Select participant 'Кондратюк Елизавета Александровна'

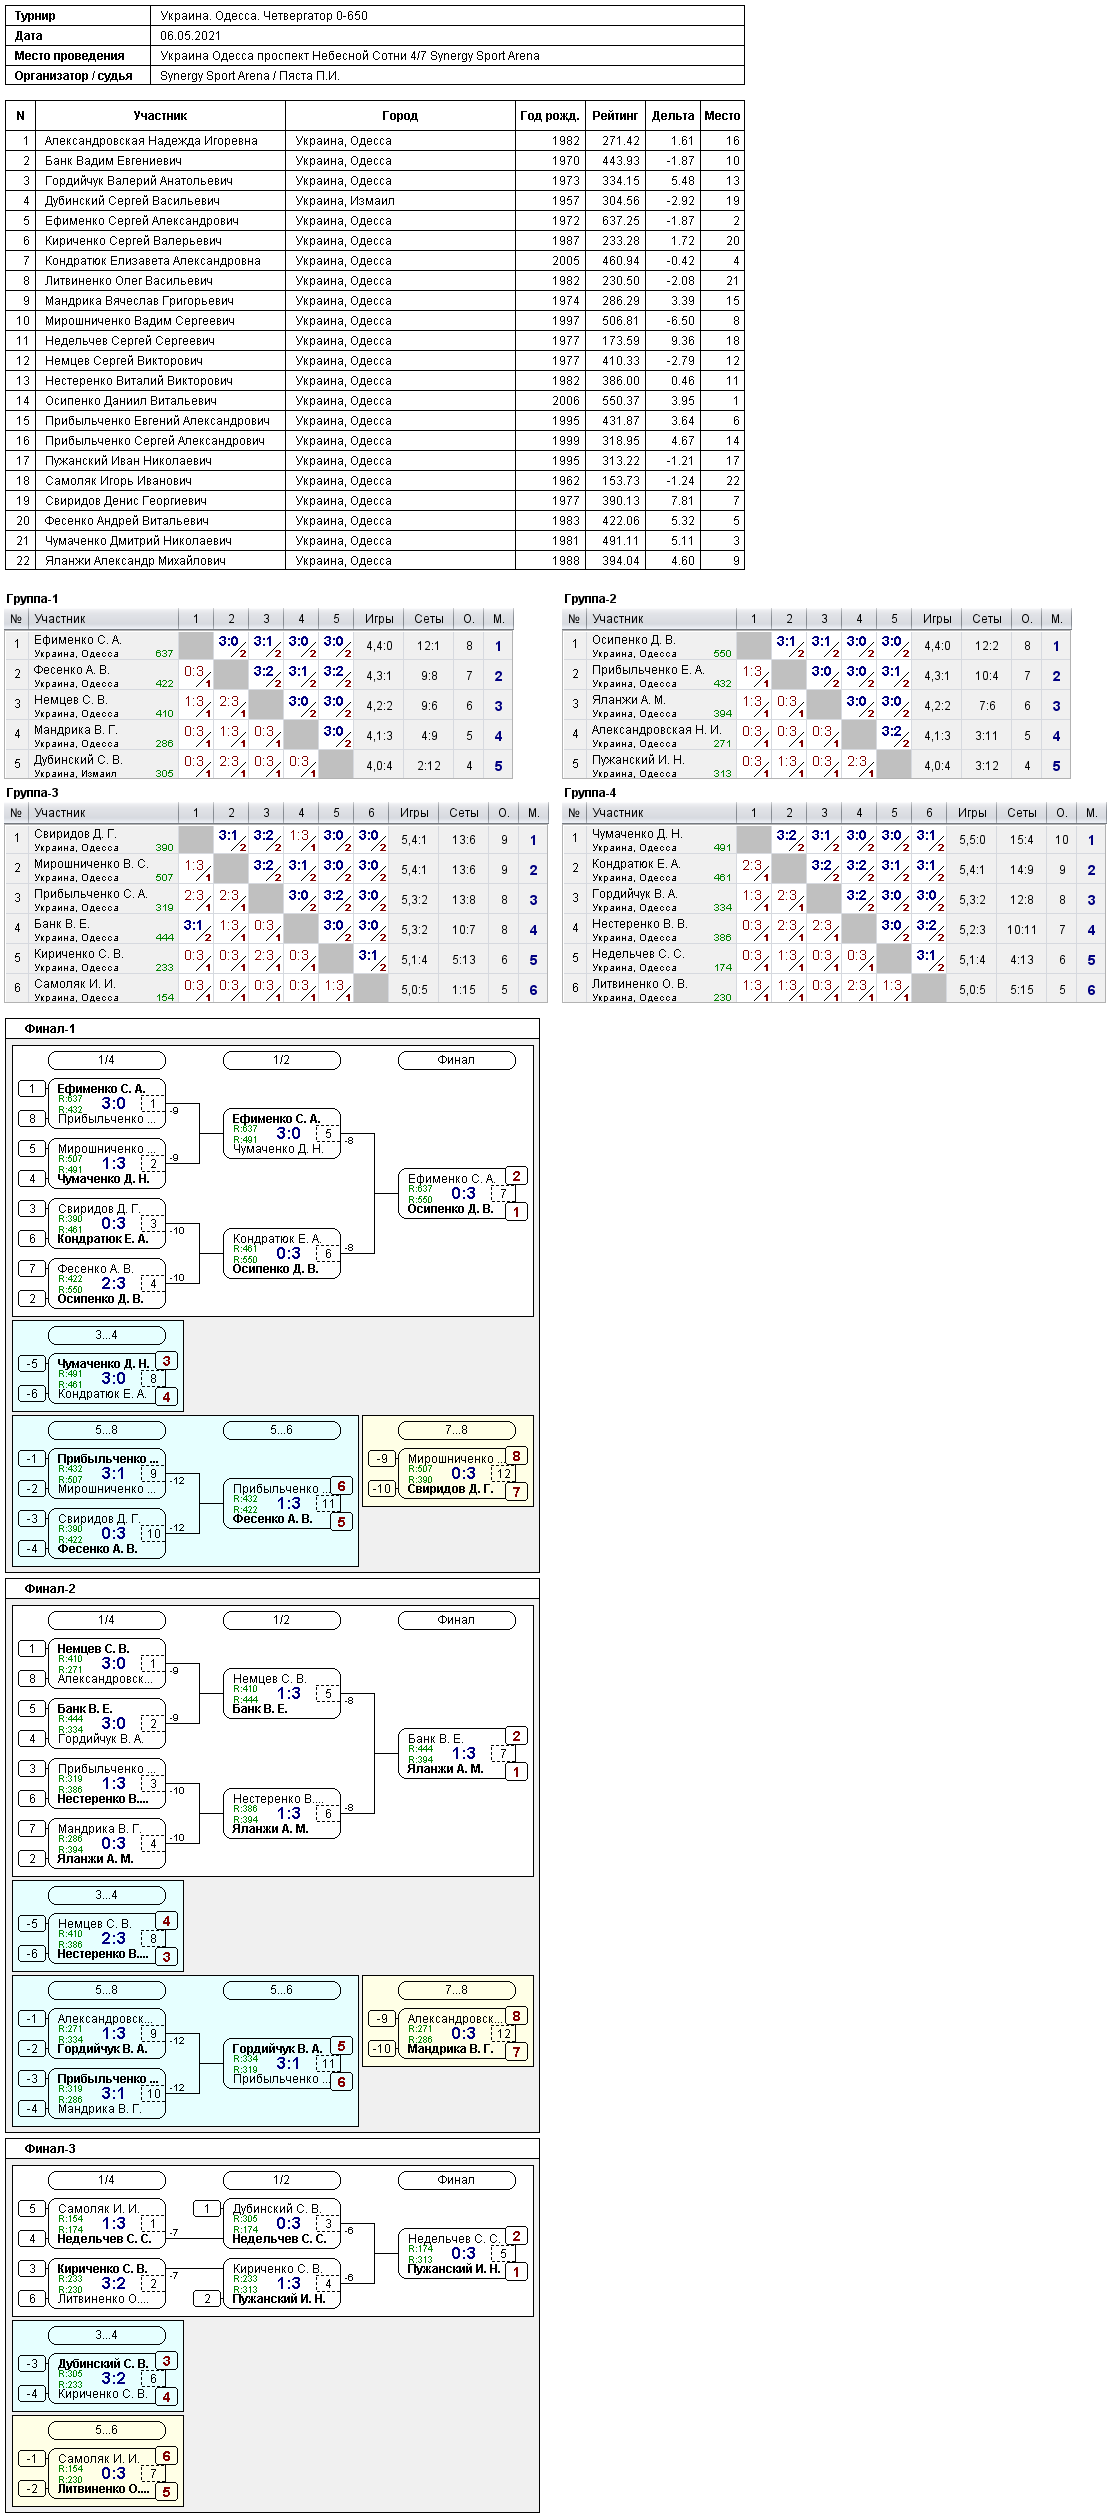pos(153,261)
